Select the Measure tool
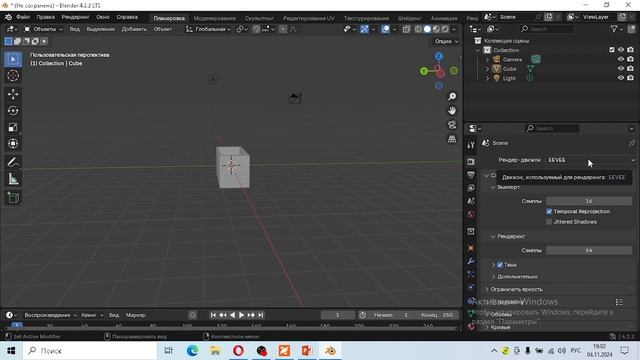640x360 pixels. point(13,179)
